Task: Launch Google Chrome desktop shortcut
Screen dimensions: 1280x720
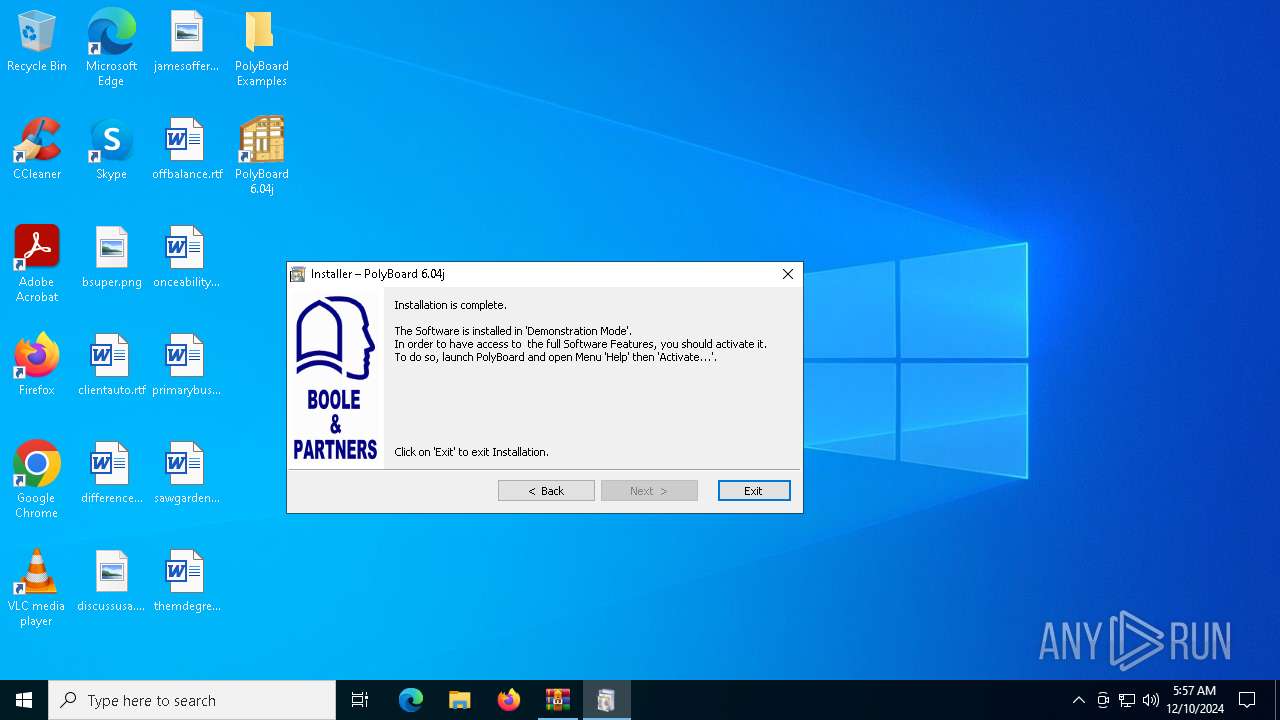Action: [37, 479]
